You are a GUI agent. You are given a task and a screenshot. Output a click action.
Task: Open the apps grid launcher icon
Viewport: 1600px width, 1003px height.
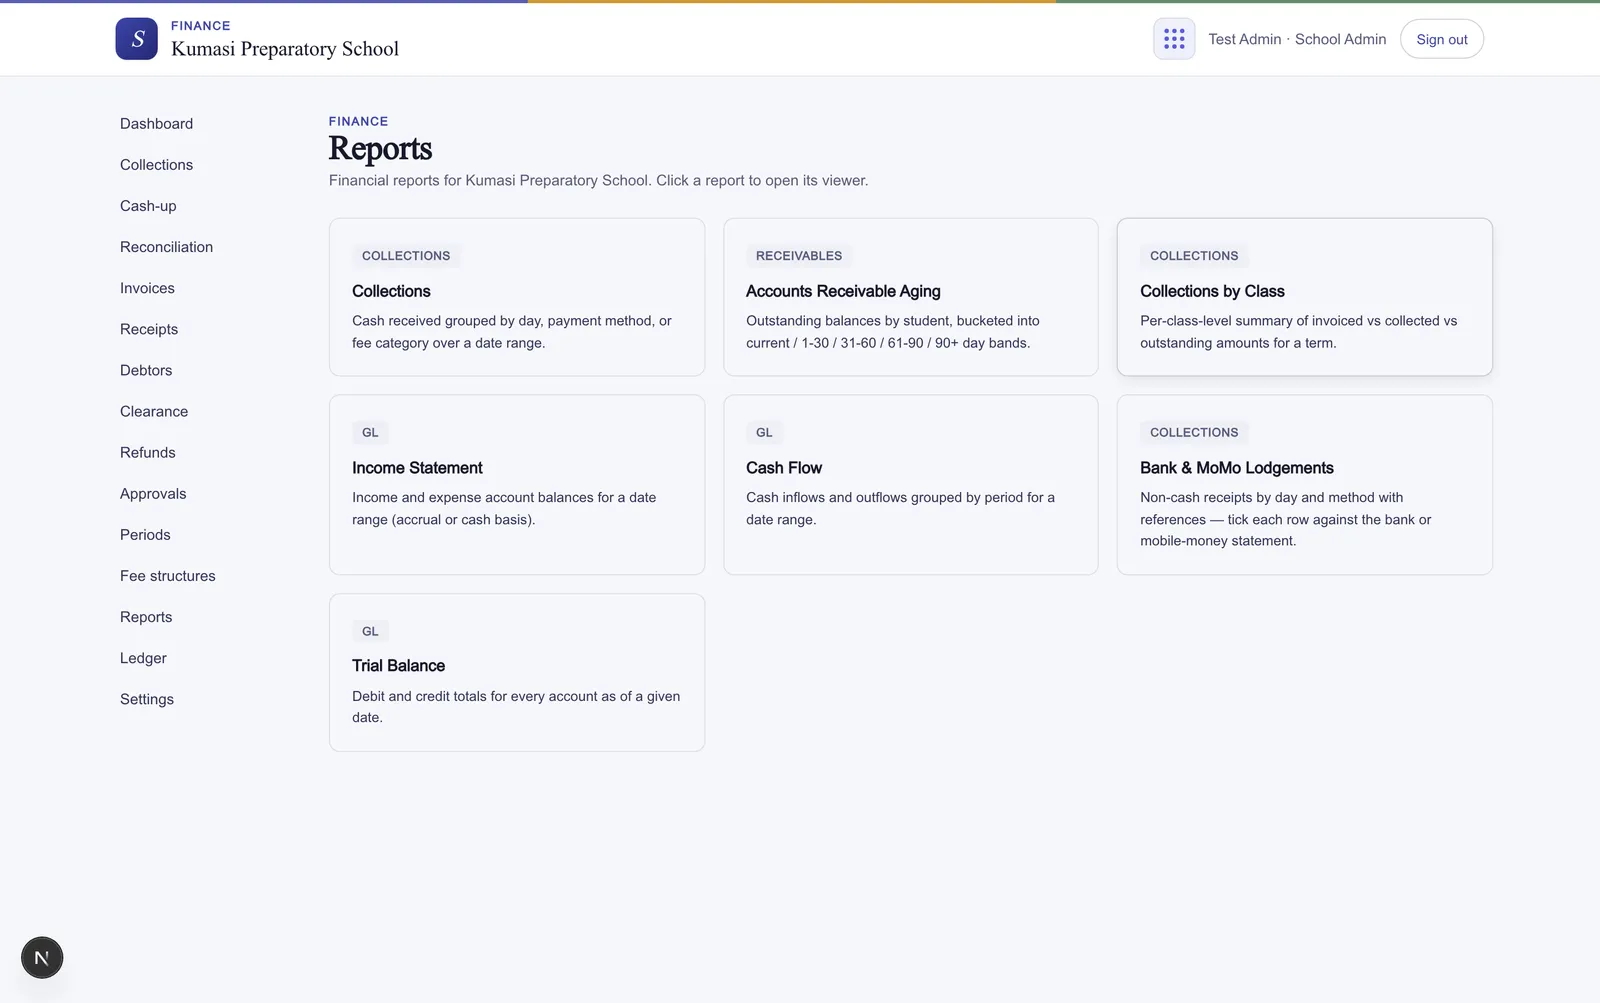tap(1174, 39)
